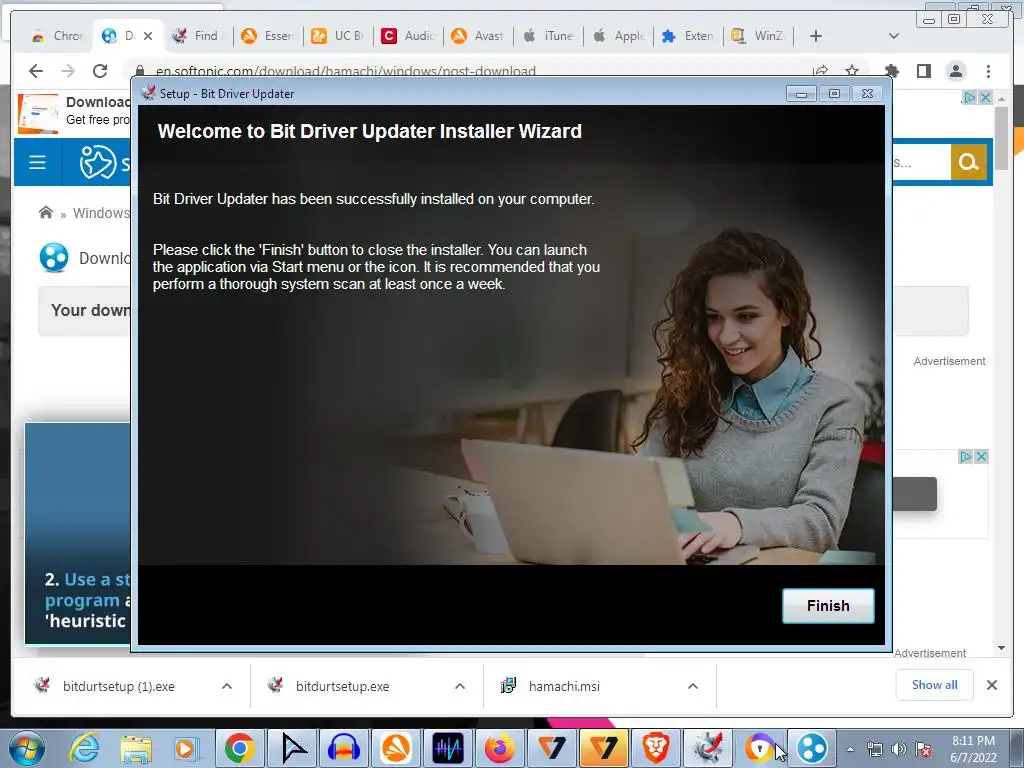Click the AdChoices icon on sidebar ad
Screen dimensions: 1024x768
click(966, 456)
